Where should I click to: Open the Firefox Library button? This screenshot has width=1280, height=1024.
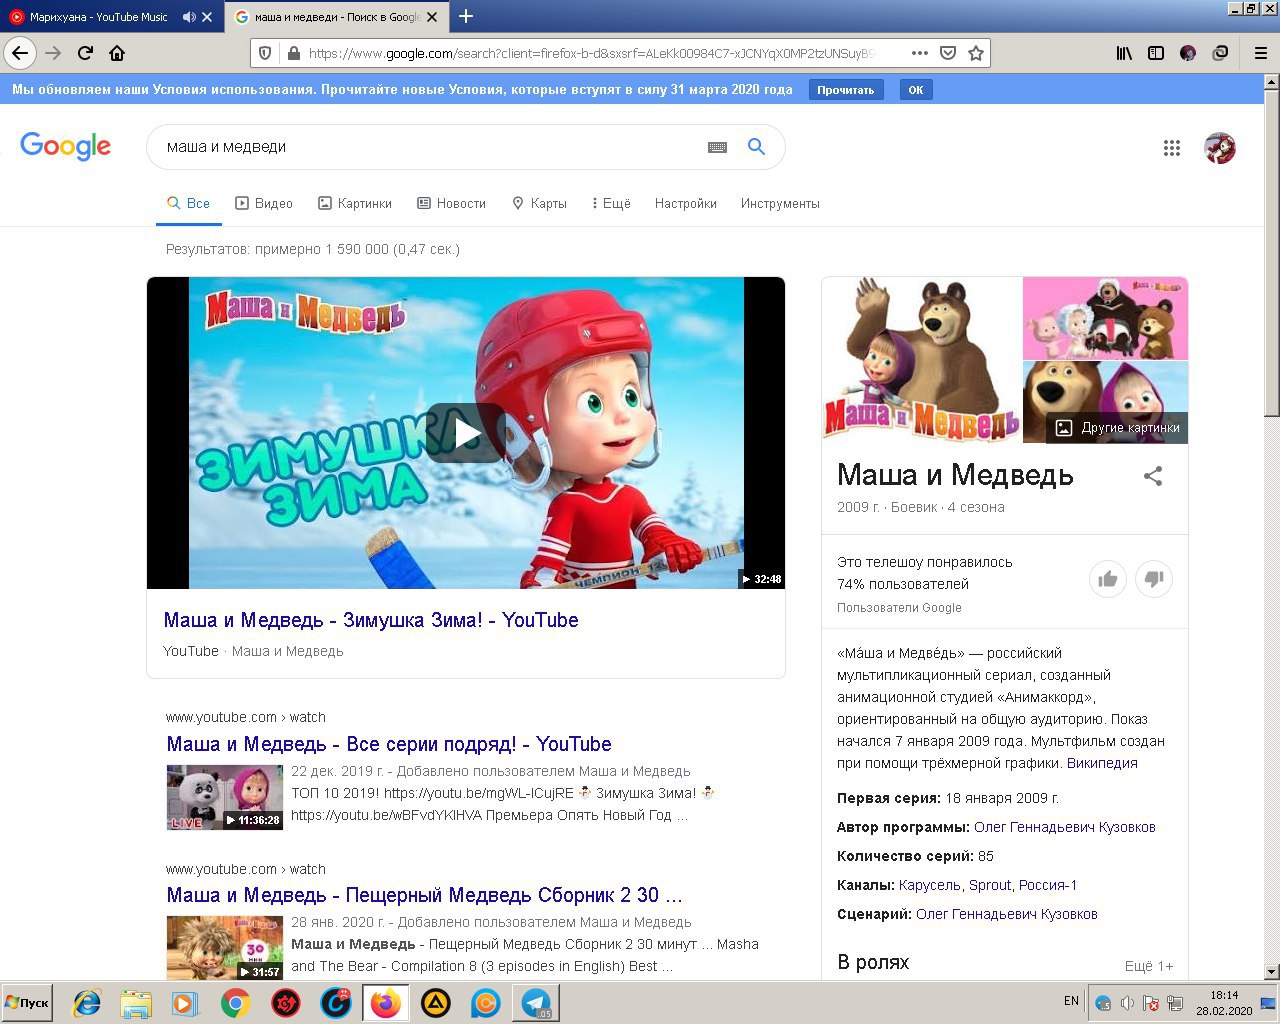(1125, 54)
